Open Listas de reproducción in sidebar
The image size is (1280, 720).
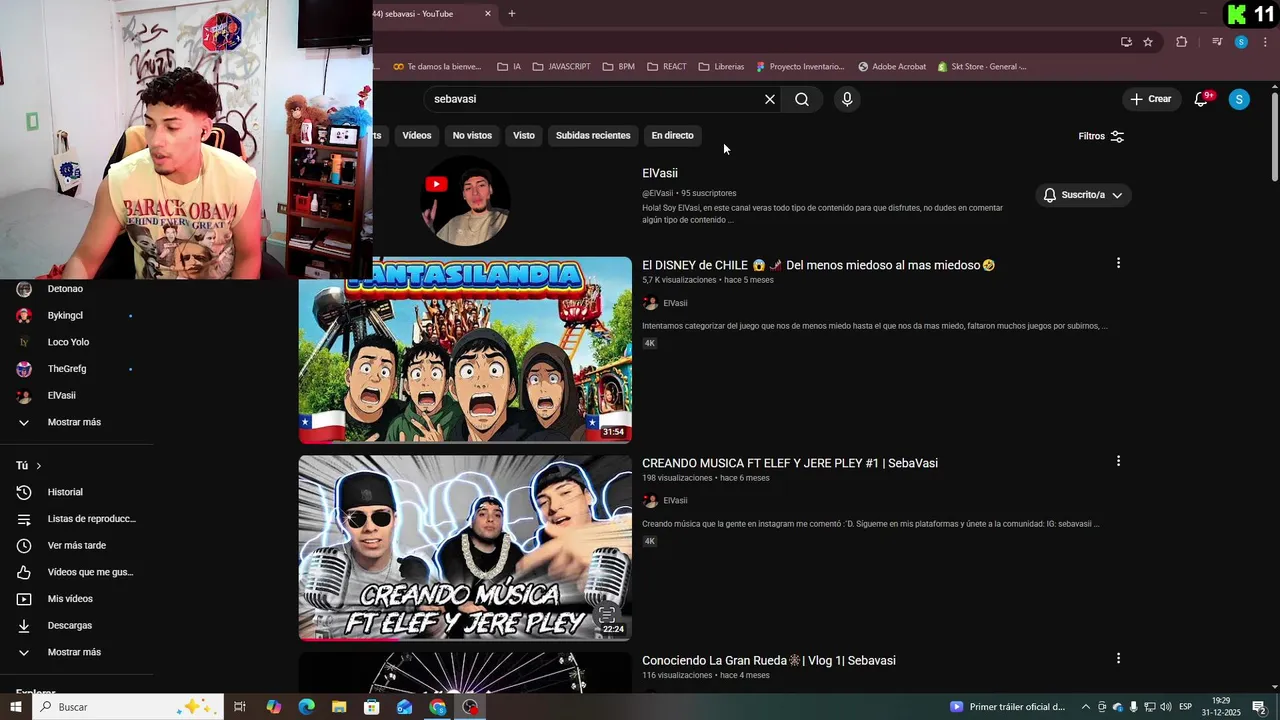[77, 519]
